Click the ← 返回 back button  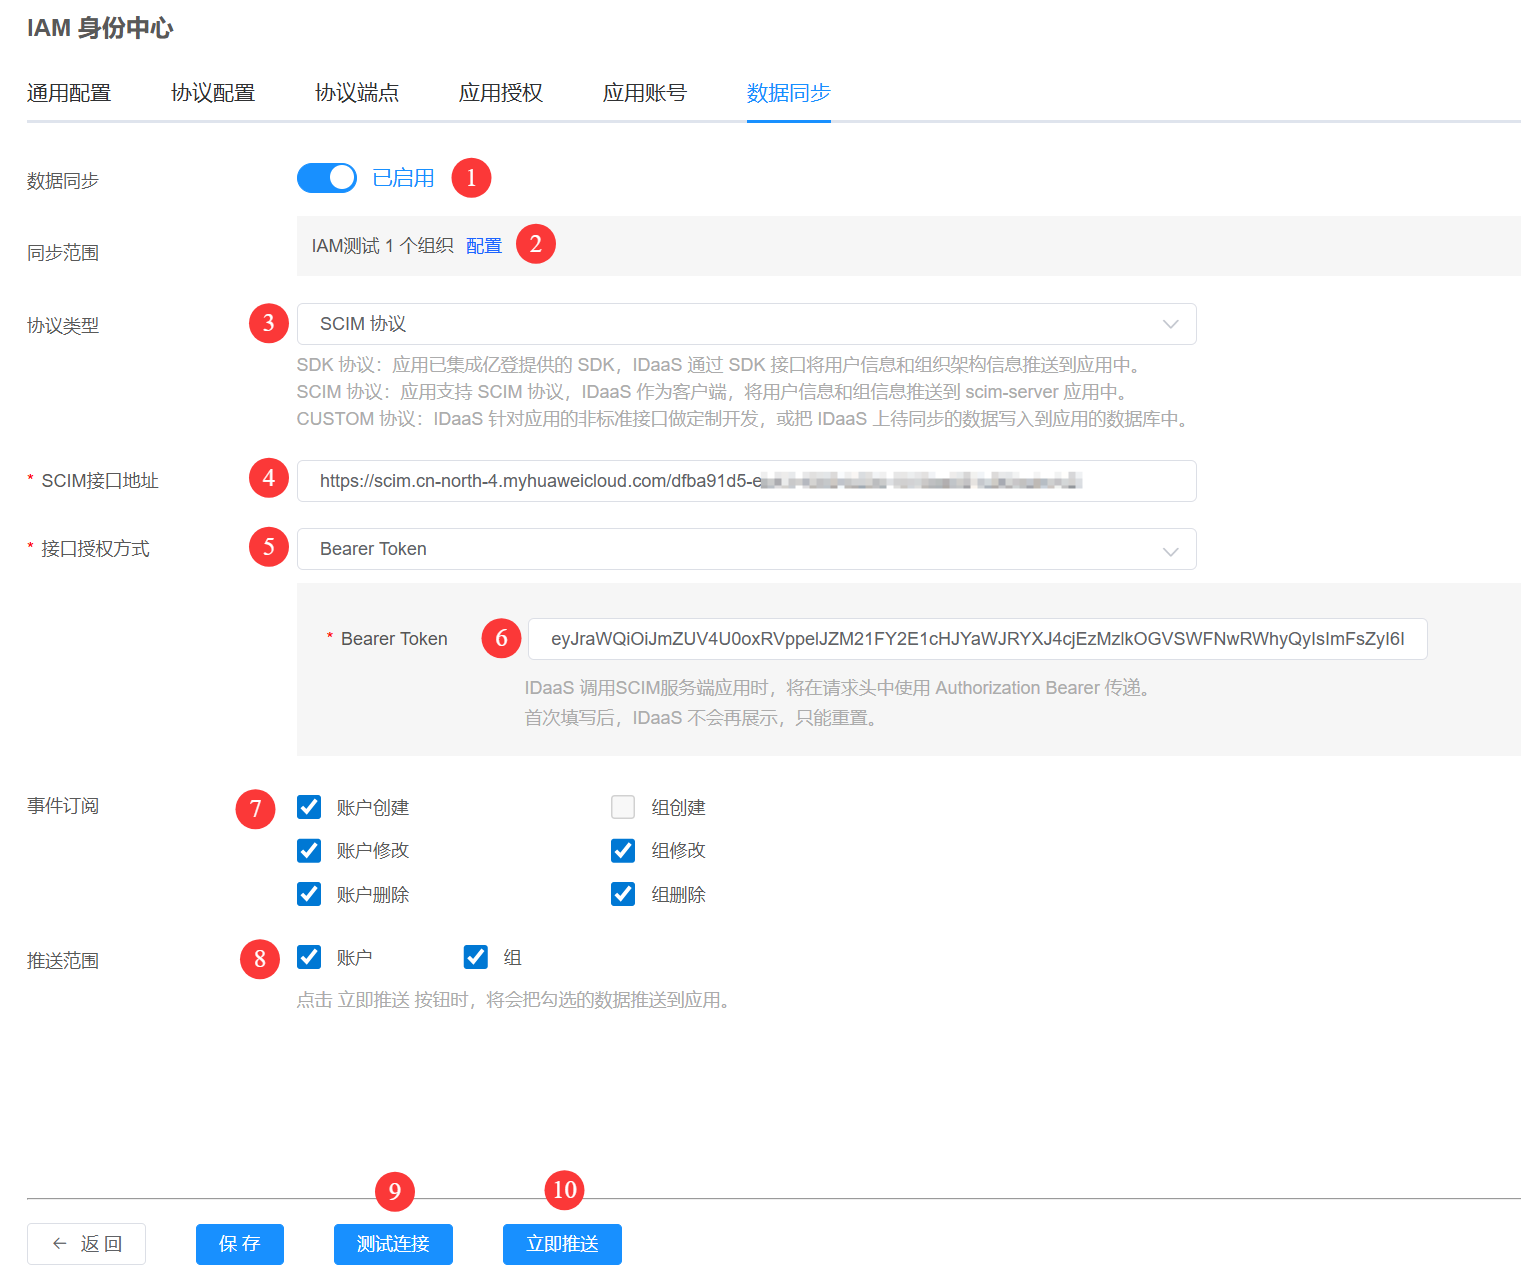click(87, 1244)
